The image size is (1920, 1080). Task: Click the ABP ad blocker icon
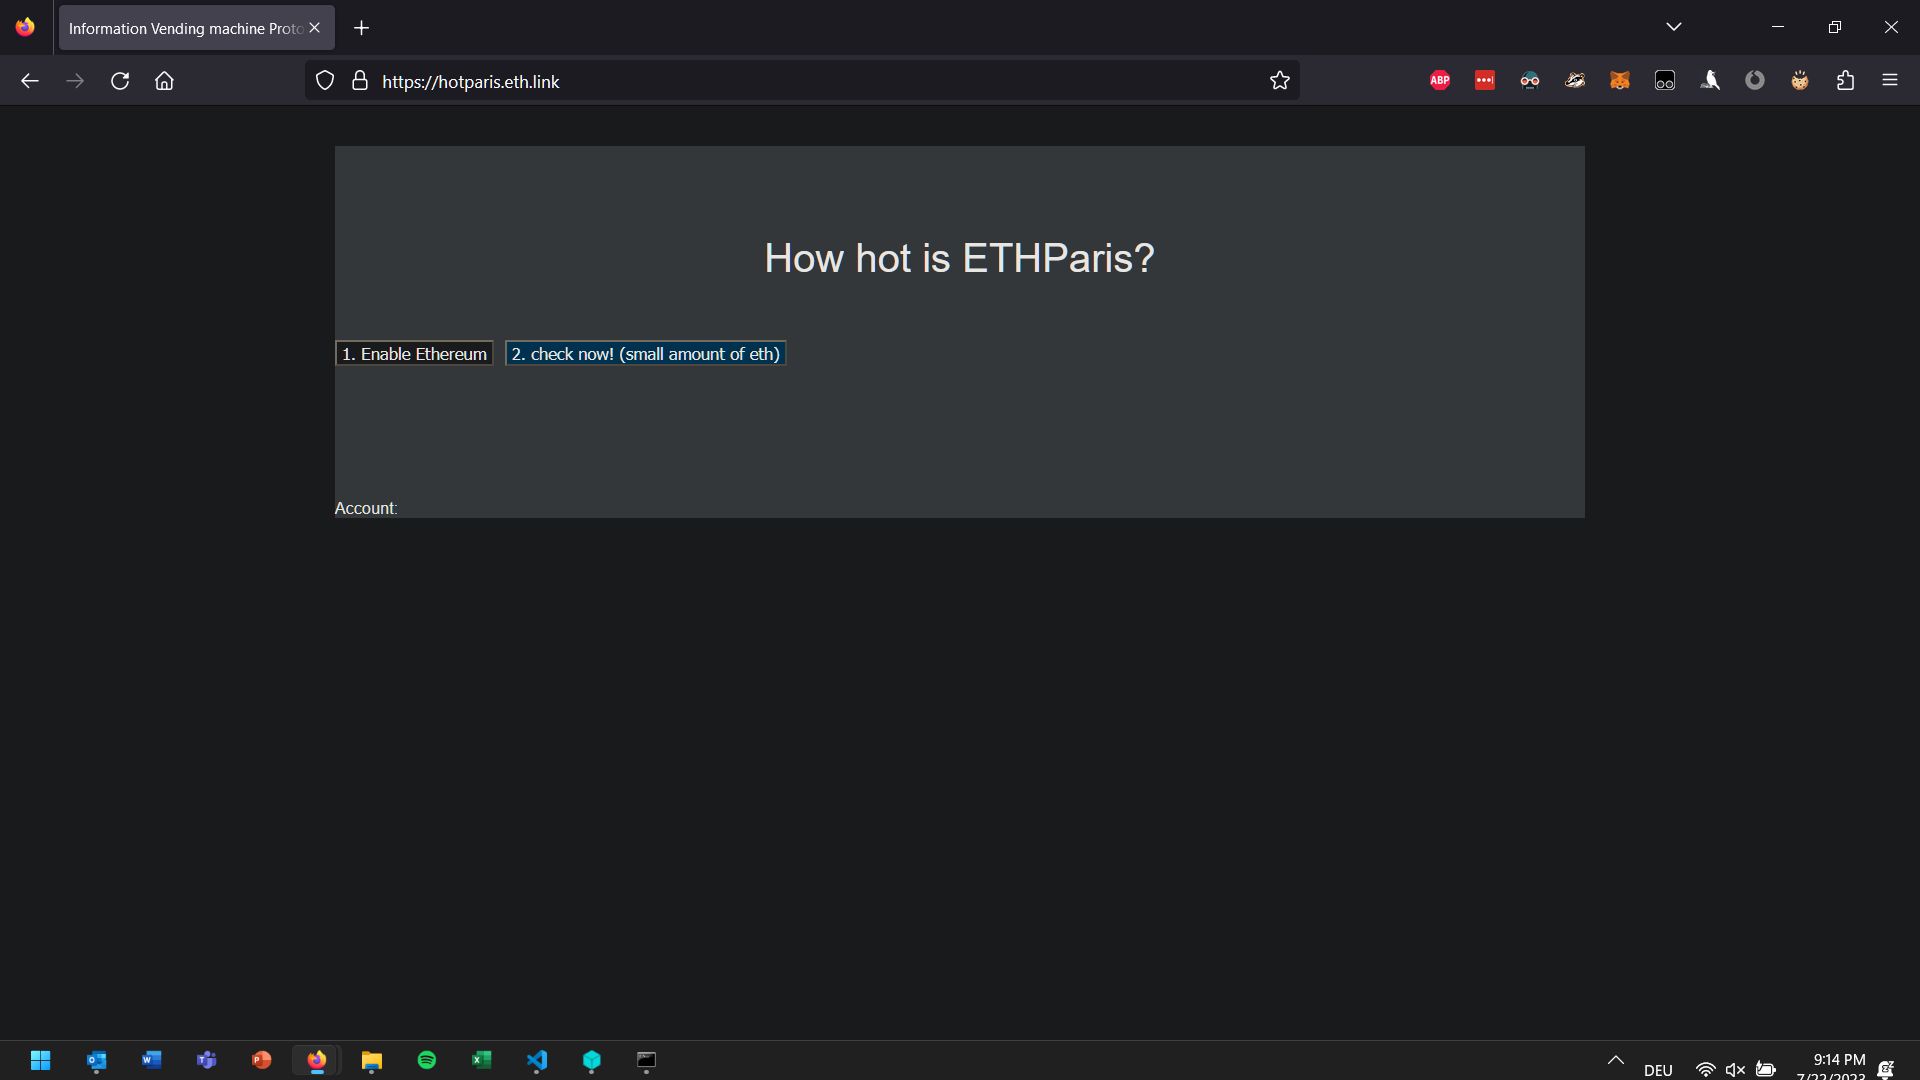[x=1440, y=80]
